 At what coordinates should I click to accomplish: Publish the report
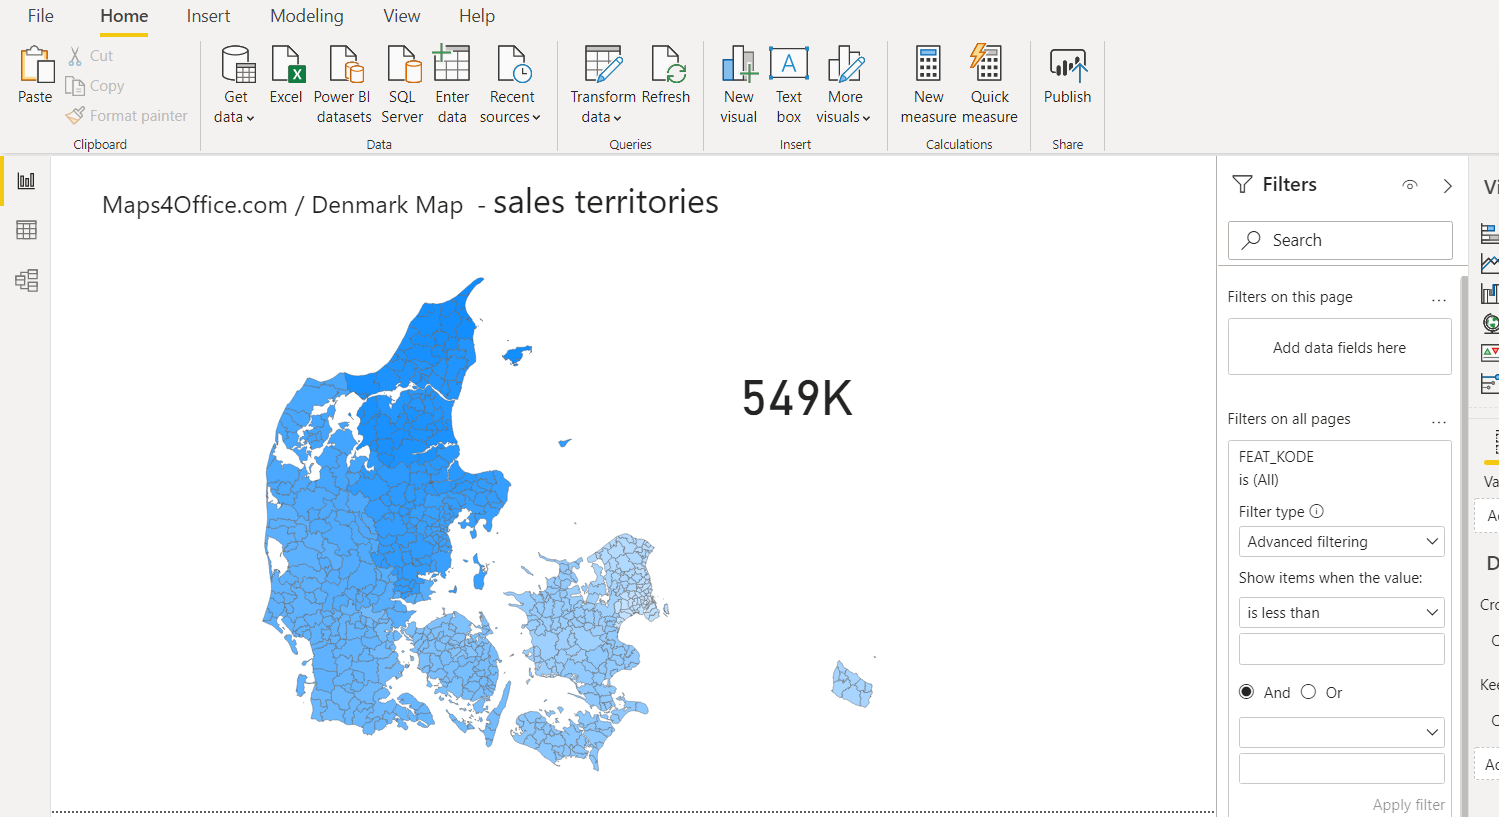[x=1067, y=66]
